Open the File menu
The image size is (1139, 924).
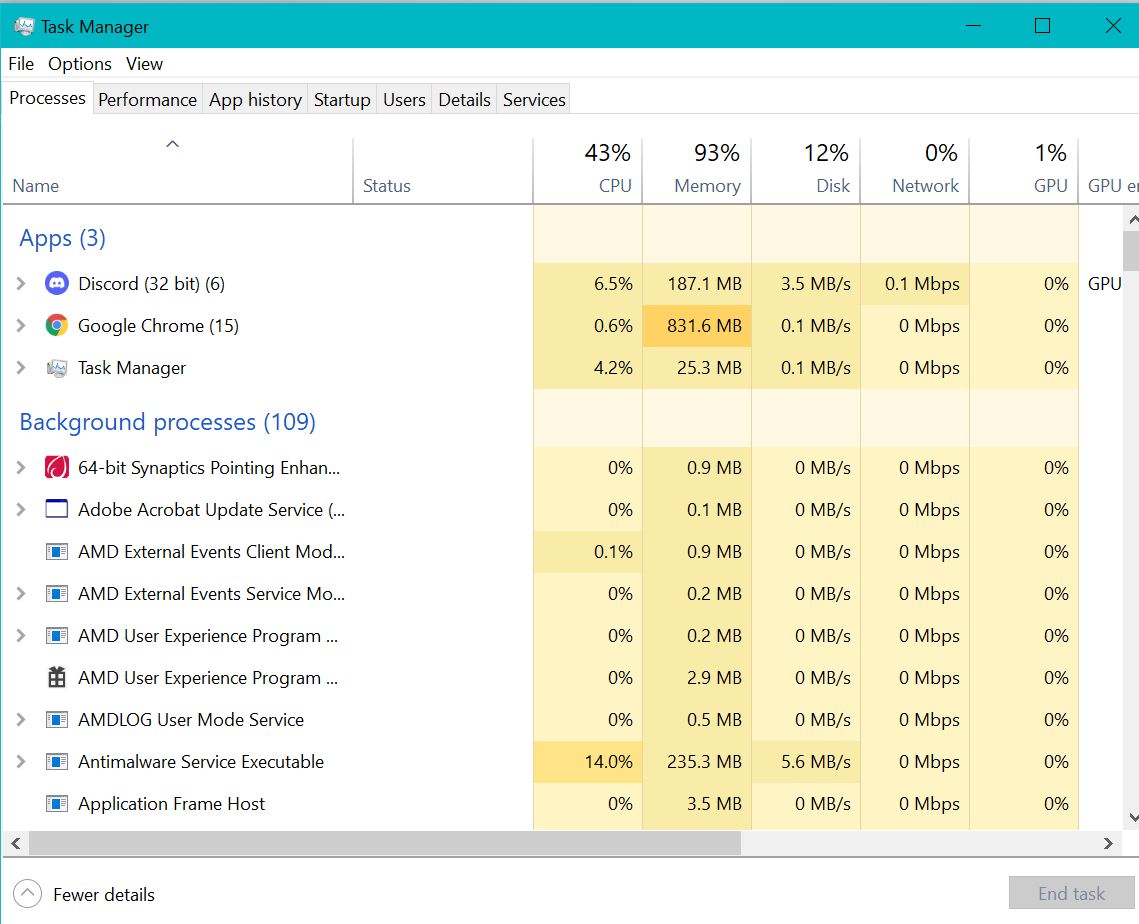pyautogui.click(x=21, y=64)
